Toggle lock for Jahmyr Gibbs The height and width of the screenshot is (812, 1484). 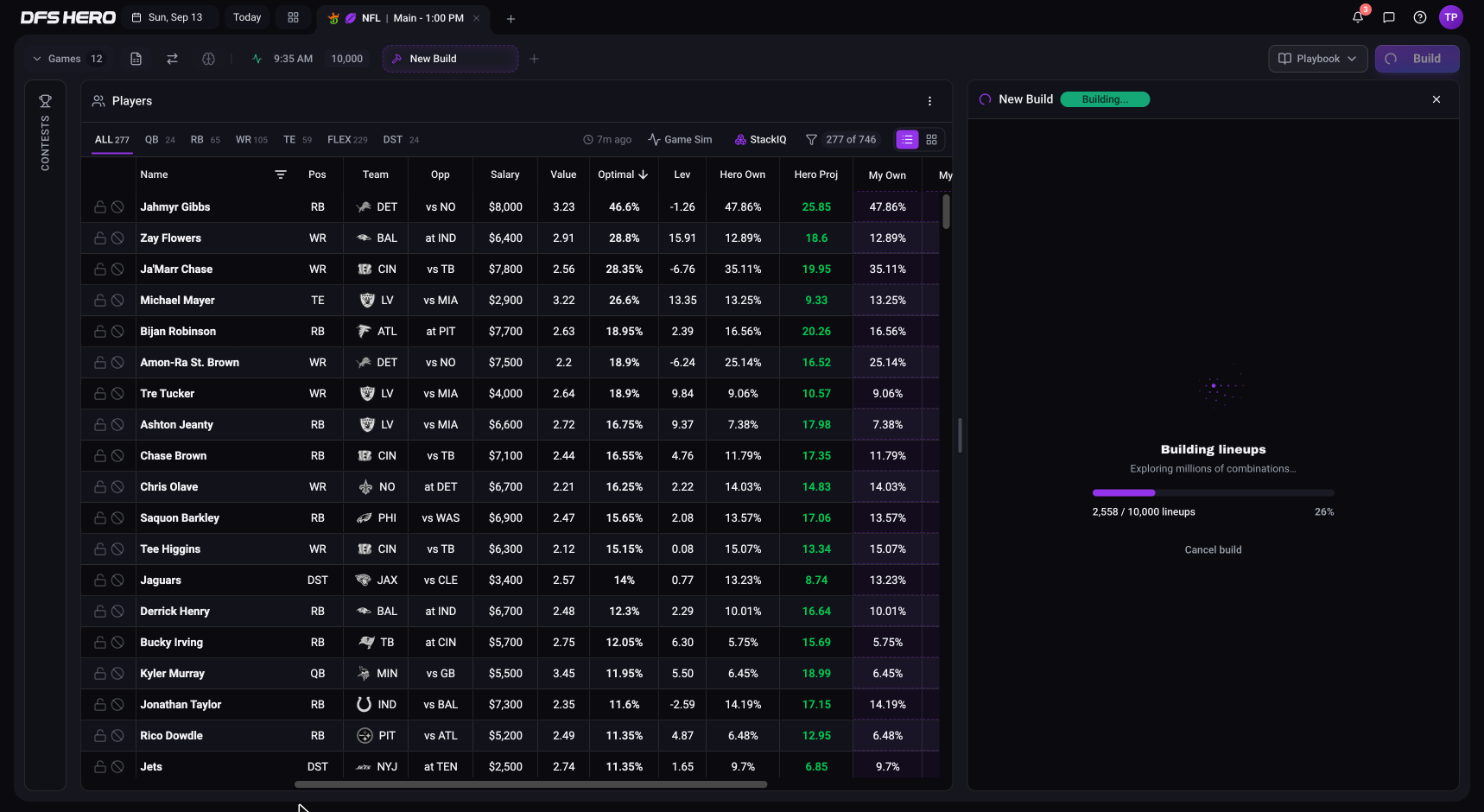100,207
